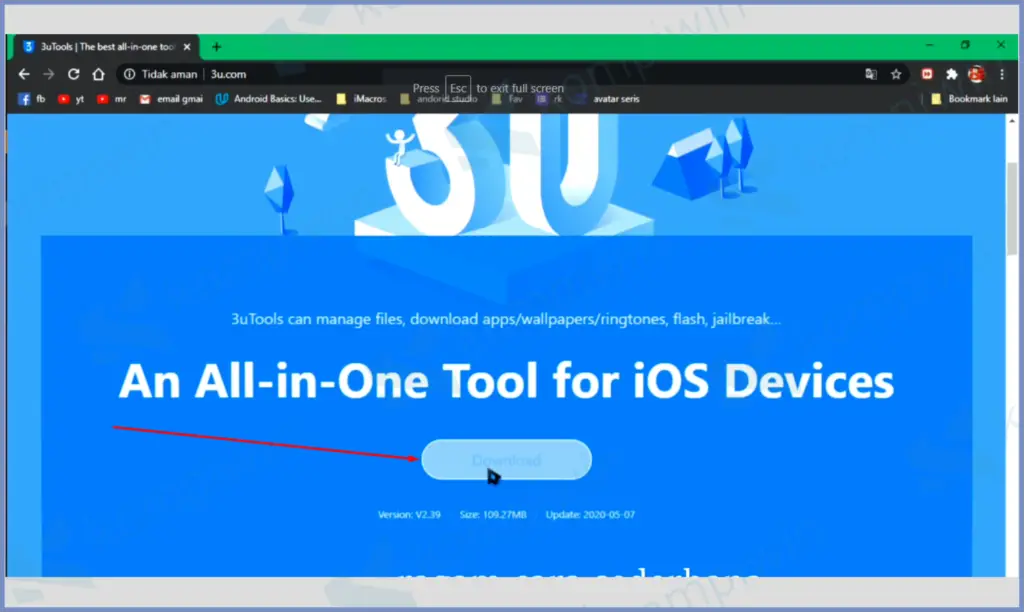Click the '3uTools can manage files' tagline
Screen dimensions: 1024x612
506,319
